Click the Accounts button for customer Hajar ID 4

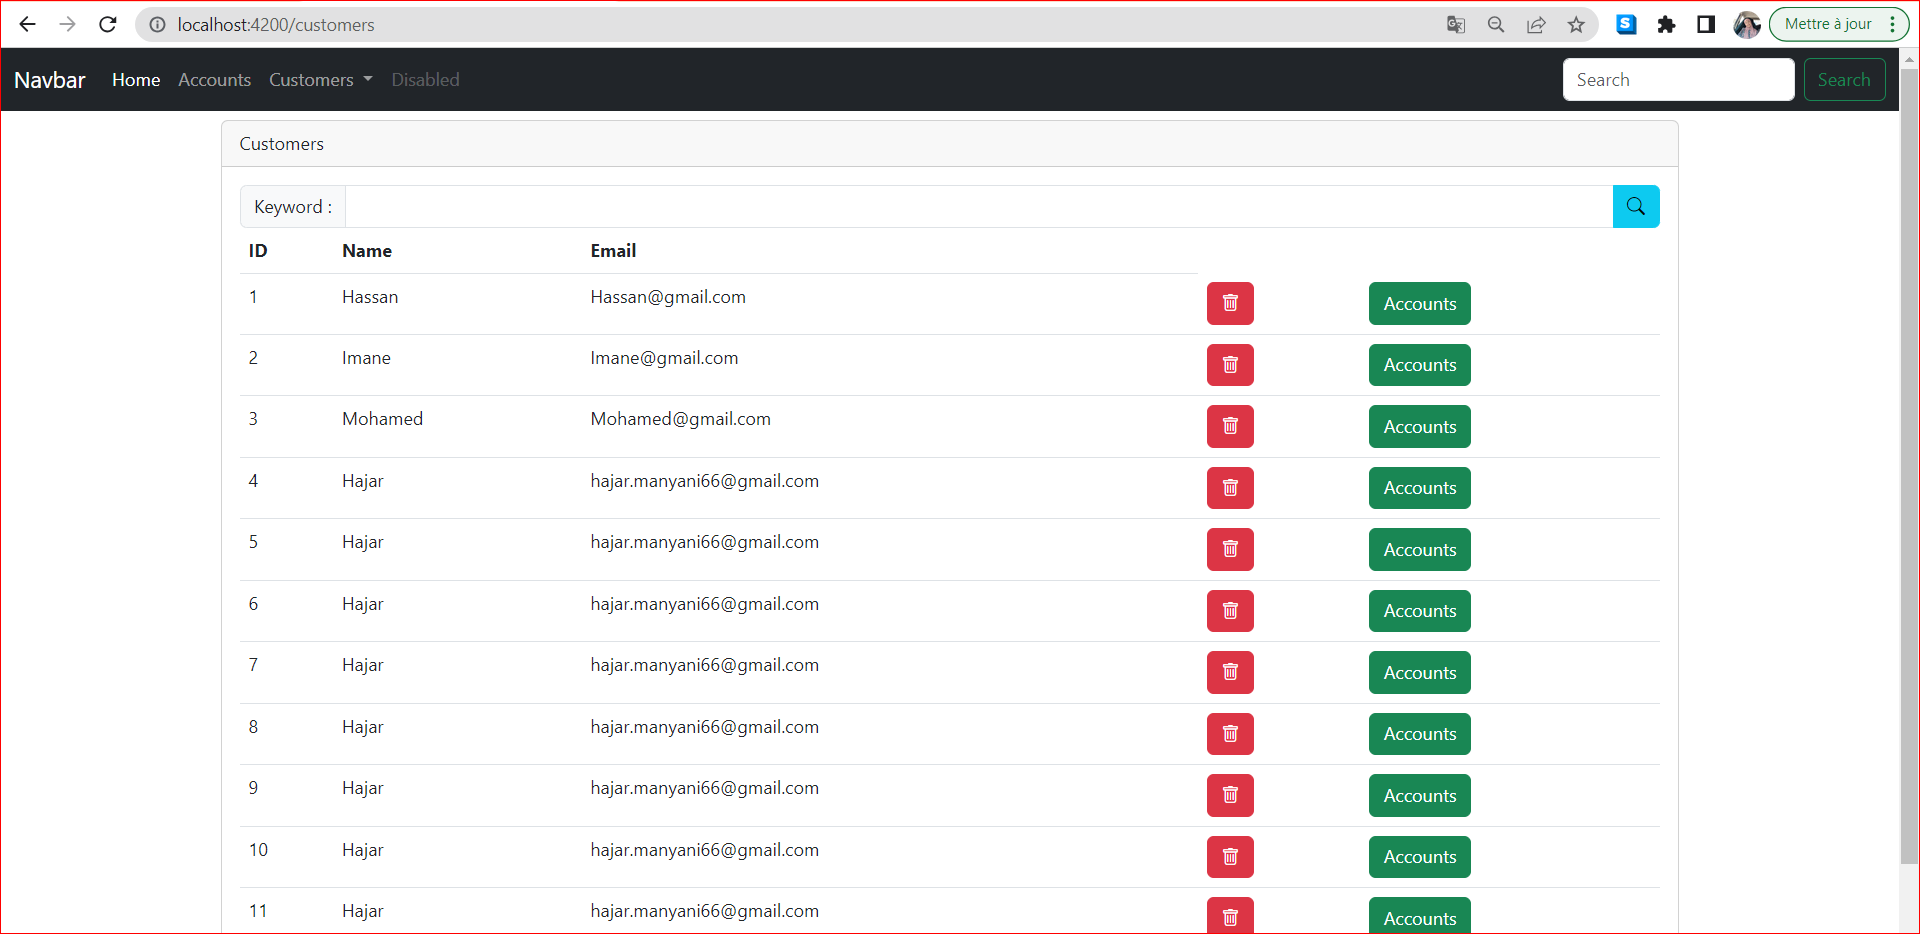[x=1419, y=487]
